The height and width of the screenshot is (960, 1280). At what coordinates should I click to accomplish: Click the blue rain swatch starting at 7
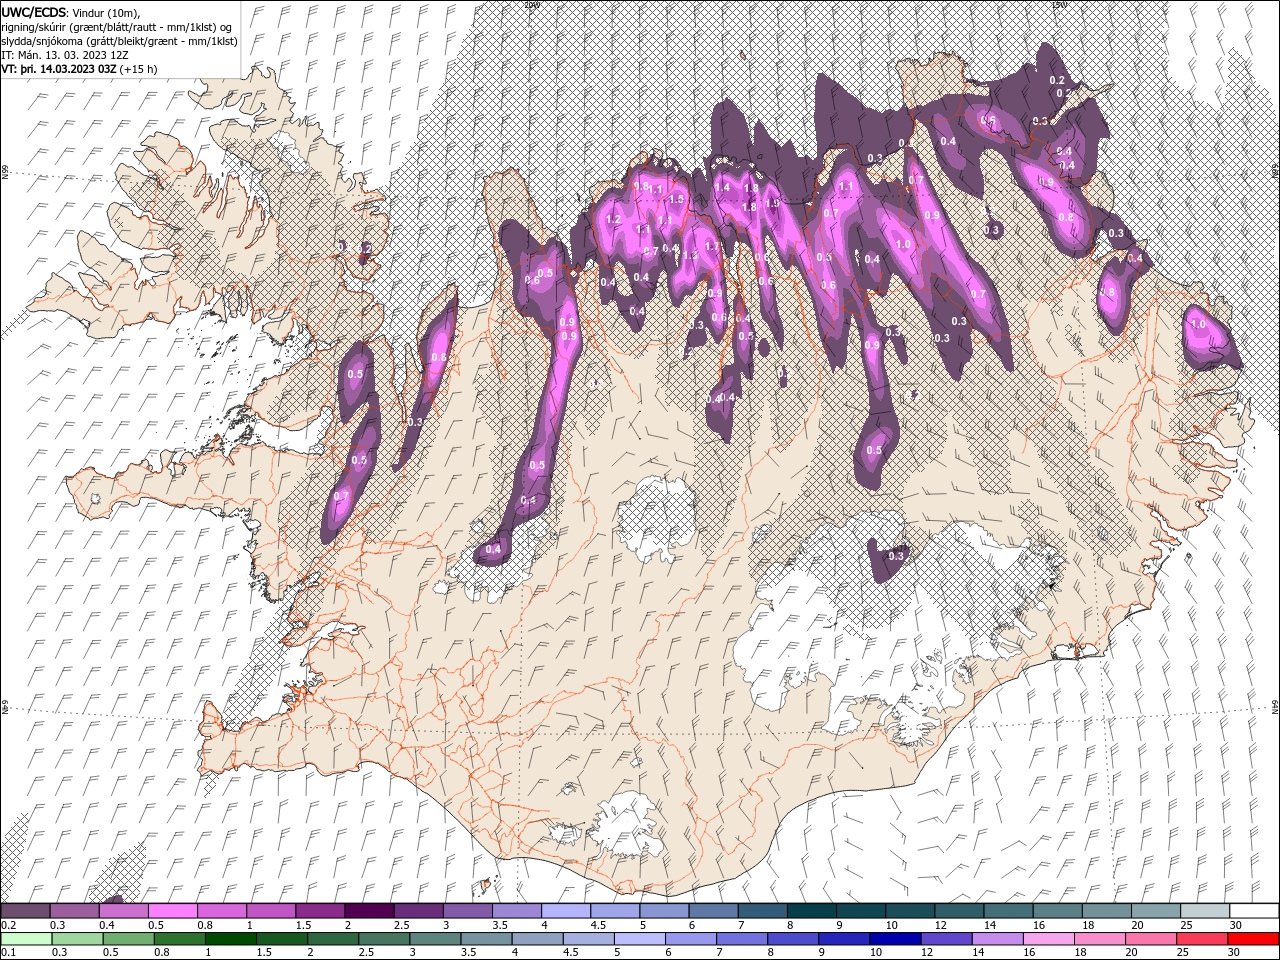click(x=740, y=938)
